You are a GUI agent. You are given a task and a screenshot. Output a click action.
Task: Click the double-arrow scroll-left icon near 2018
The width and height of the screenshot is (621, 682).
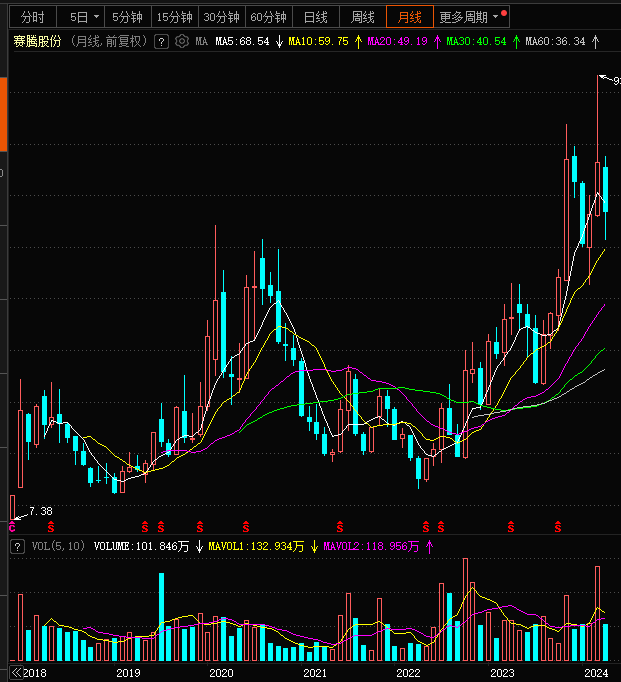click(15, 672)
